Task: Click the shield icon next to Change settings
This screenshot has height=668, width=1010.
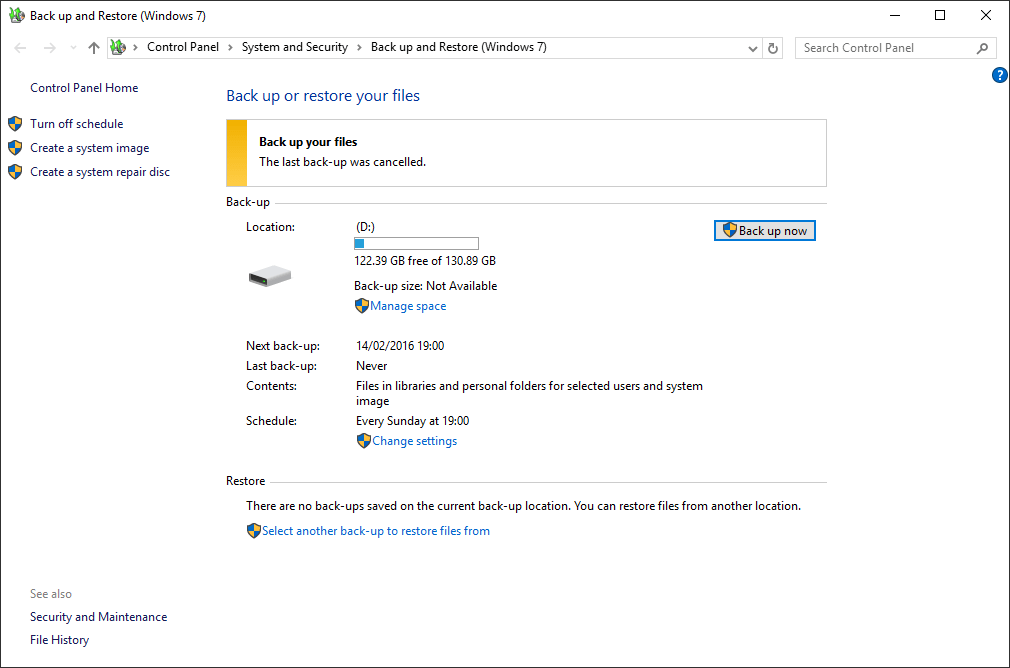Action: click(364, 441)
